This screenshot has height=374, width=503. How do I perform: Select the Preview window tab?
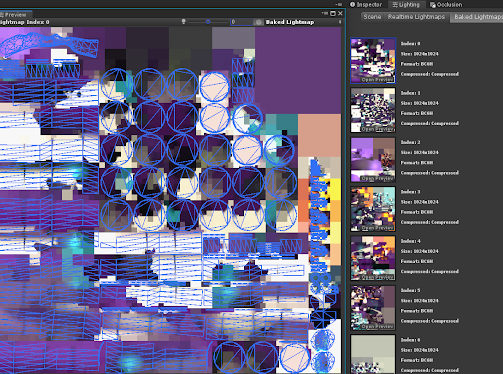(15, 15)
